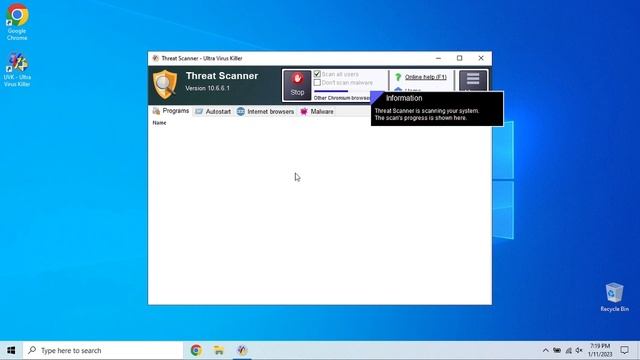The height and width of the screenshot is (360, 640).
Task: Click the muted volume tray icon
Action: [579, 350]
